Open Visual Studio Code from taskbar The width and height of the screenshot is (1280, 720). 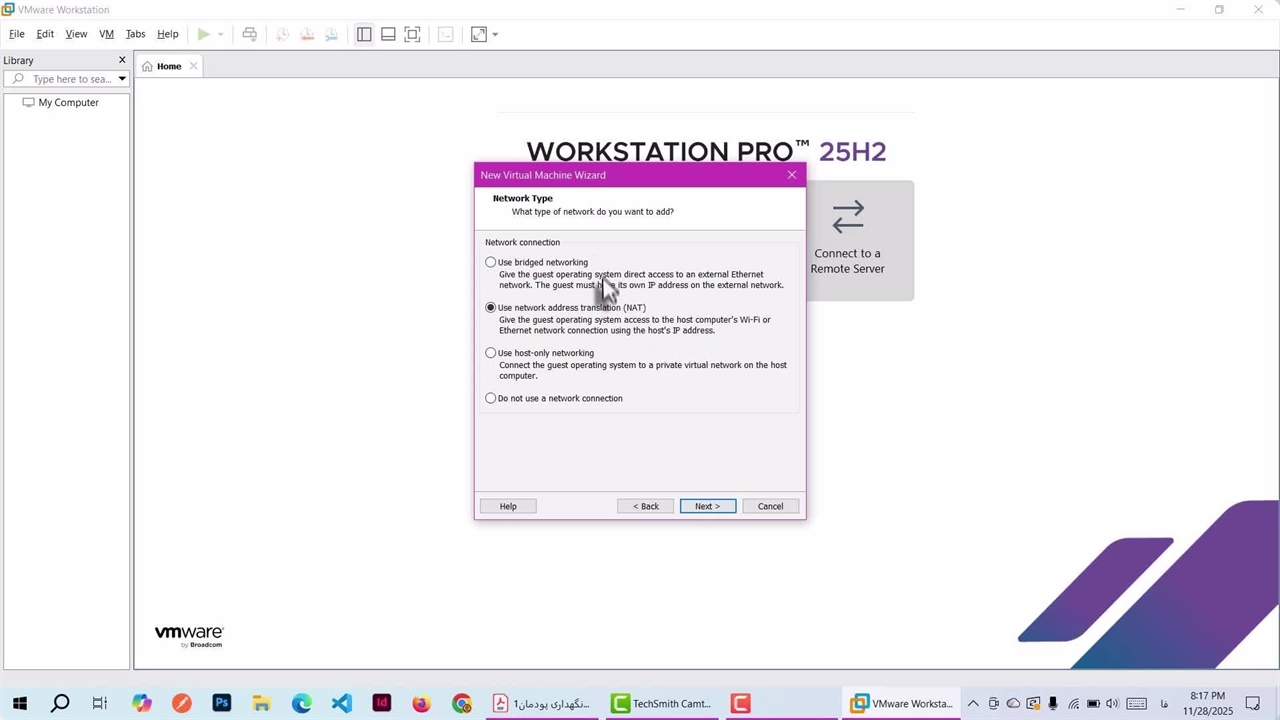[342, 703]
